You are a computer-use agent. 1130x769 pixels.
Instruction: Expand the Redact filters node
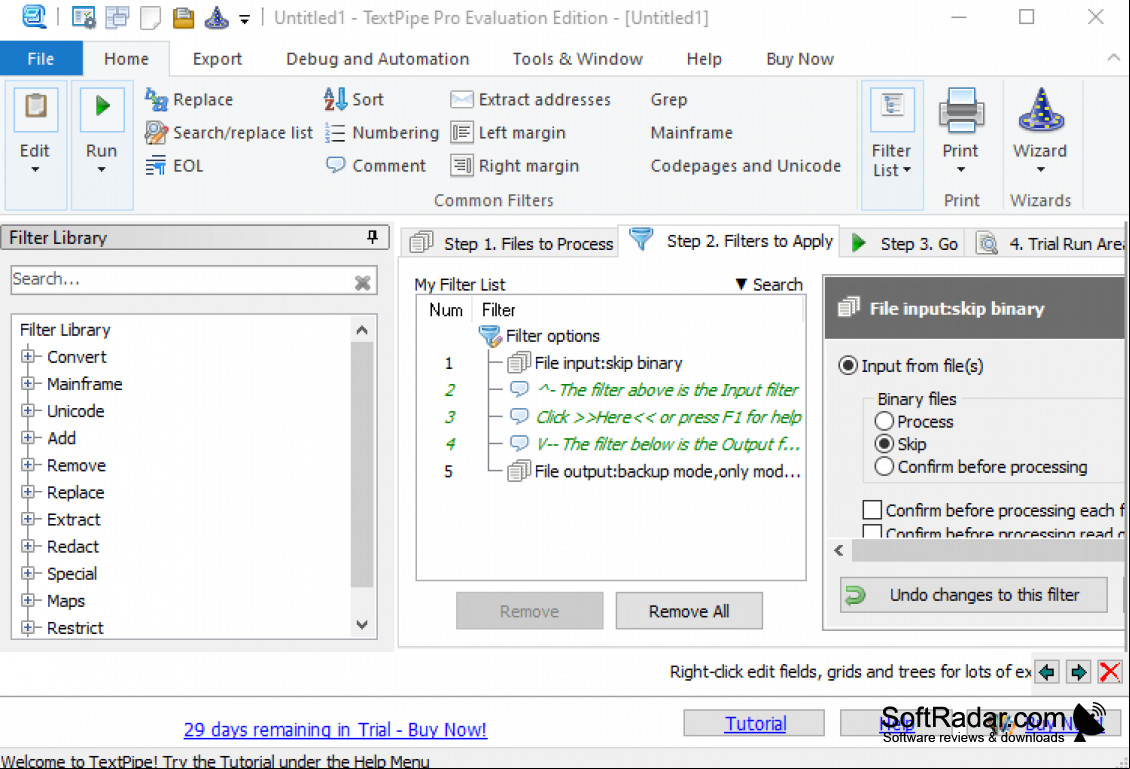(28, 546)
